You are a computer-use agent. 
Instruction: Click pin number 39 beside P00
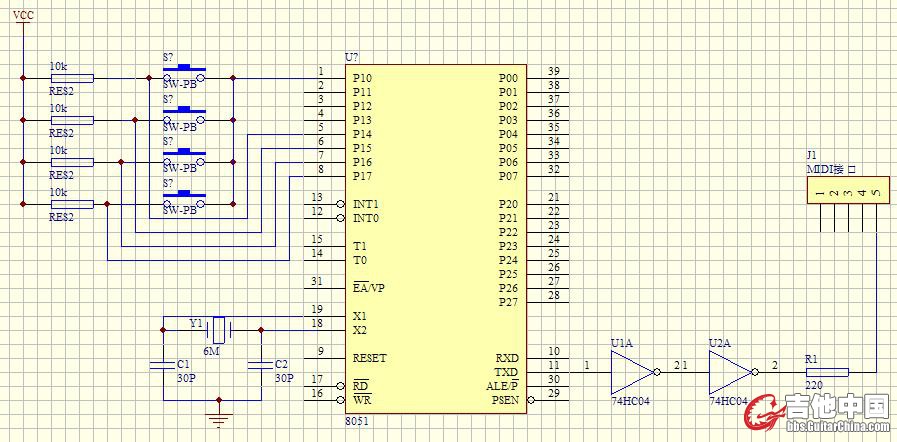[554, 71]
